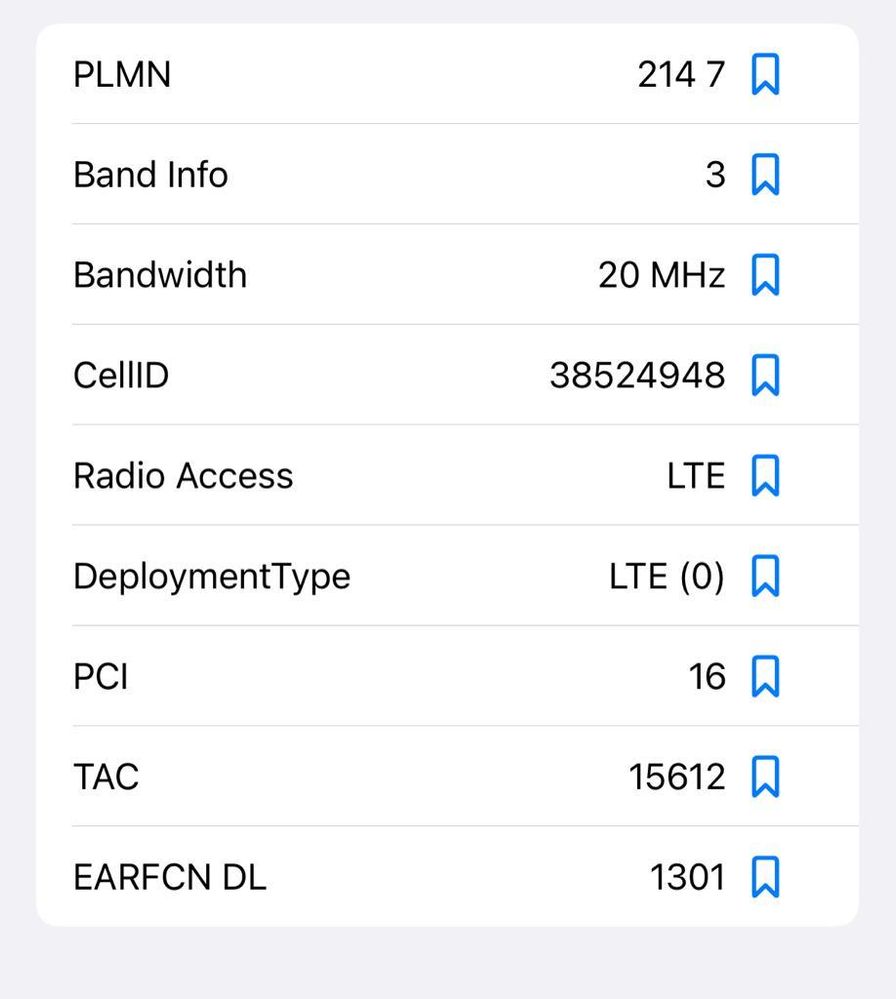Tap the Band Info label
Screen dimensions: 896x999
coord(151,175)
